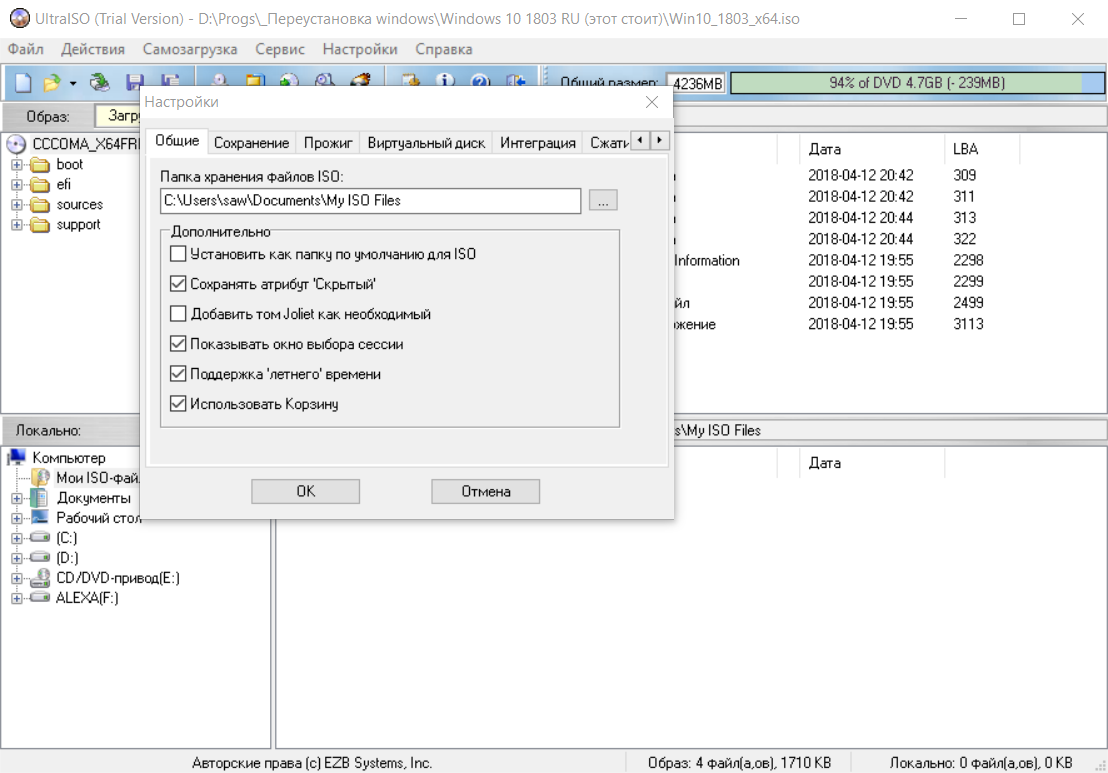Open the Файл menu
Screen dimensions: 1108x773
[25, 49]
